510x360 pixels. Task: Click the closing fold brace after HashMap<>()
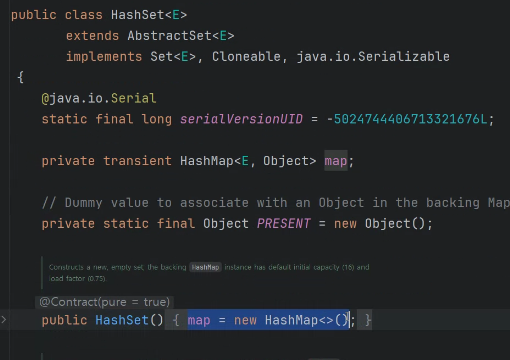[368, 320]
